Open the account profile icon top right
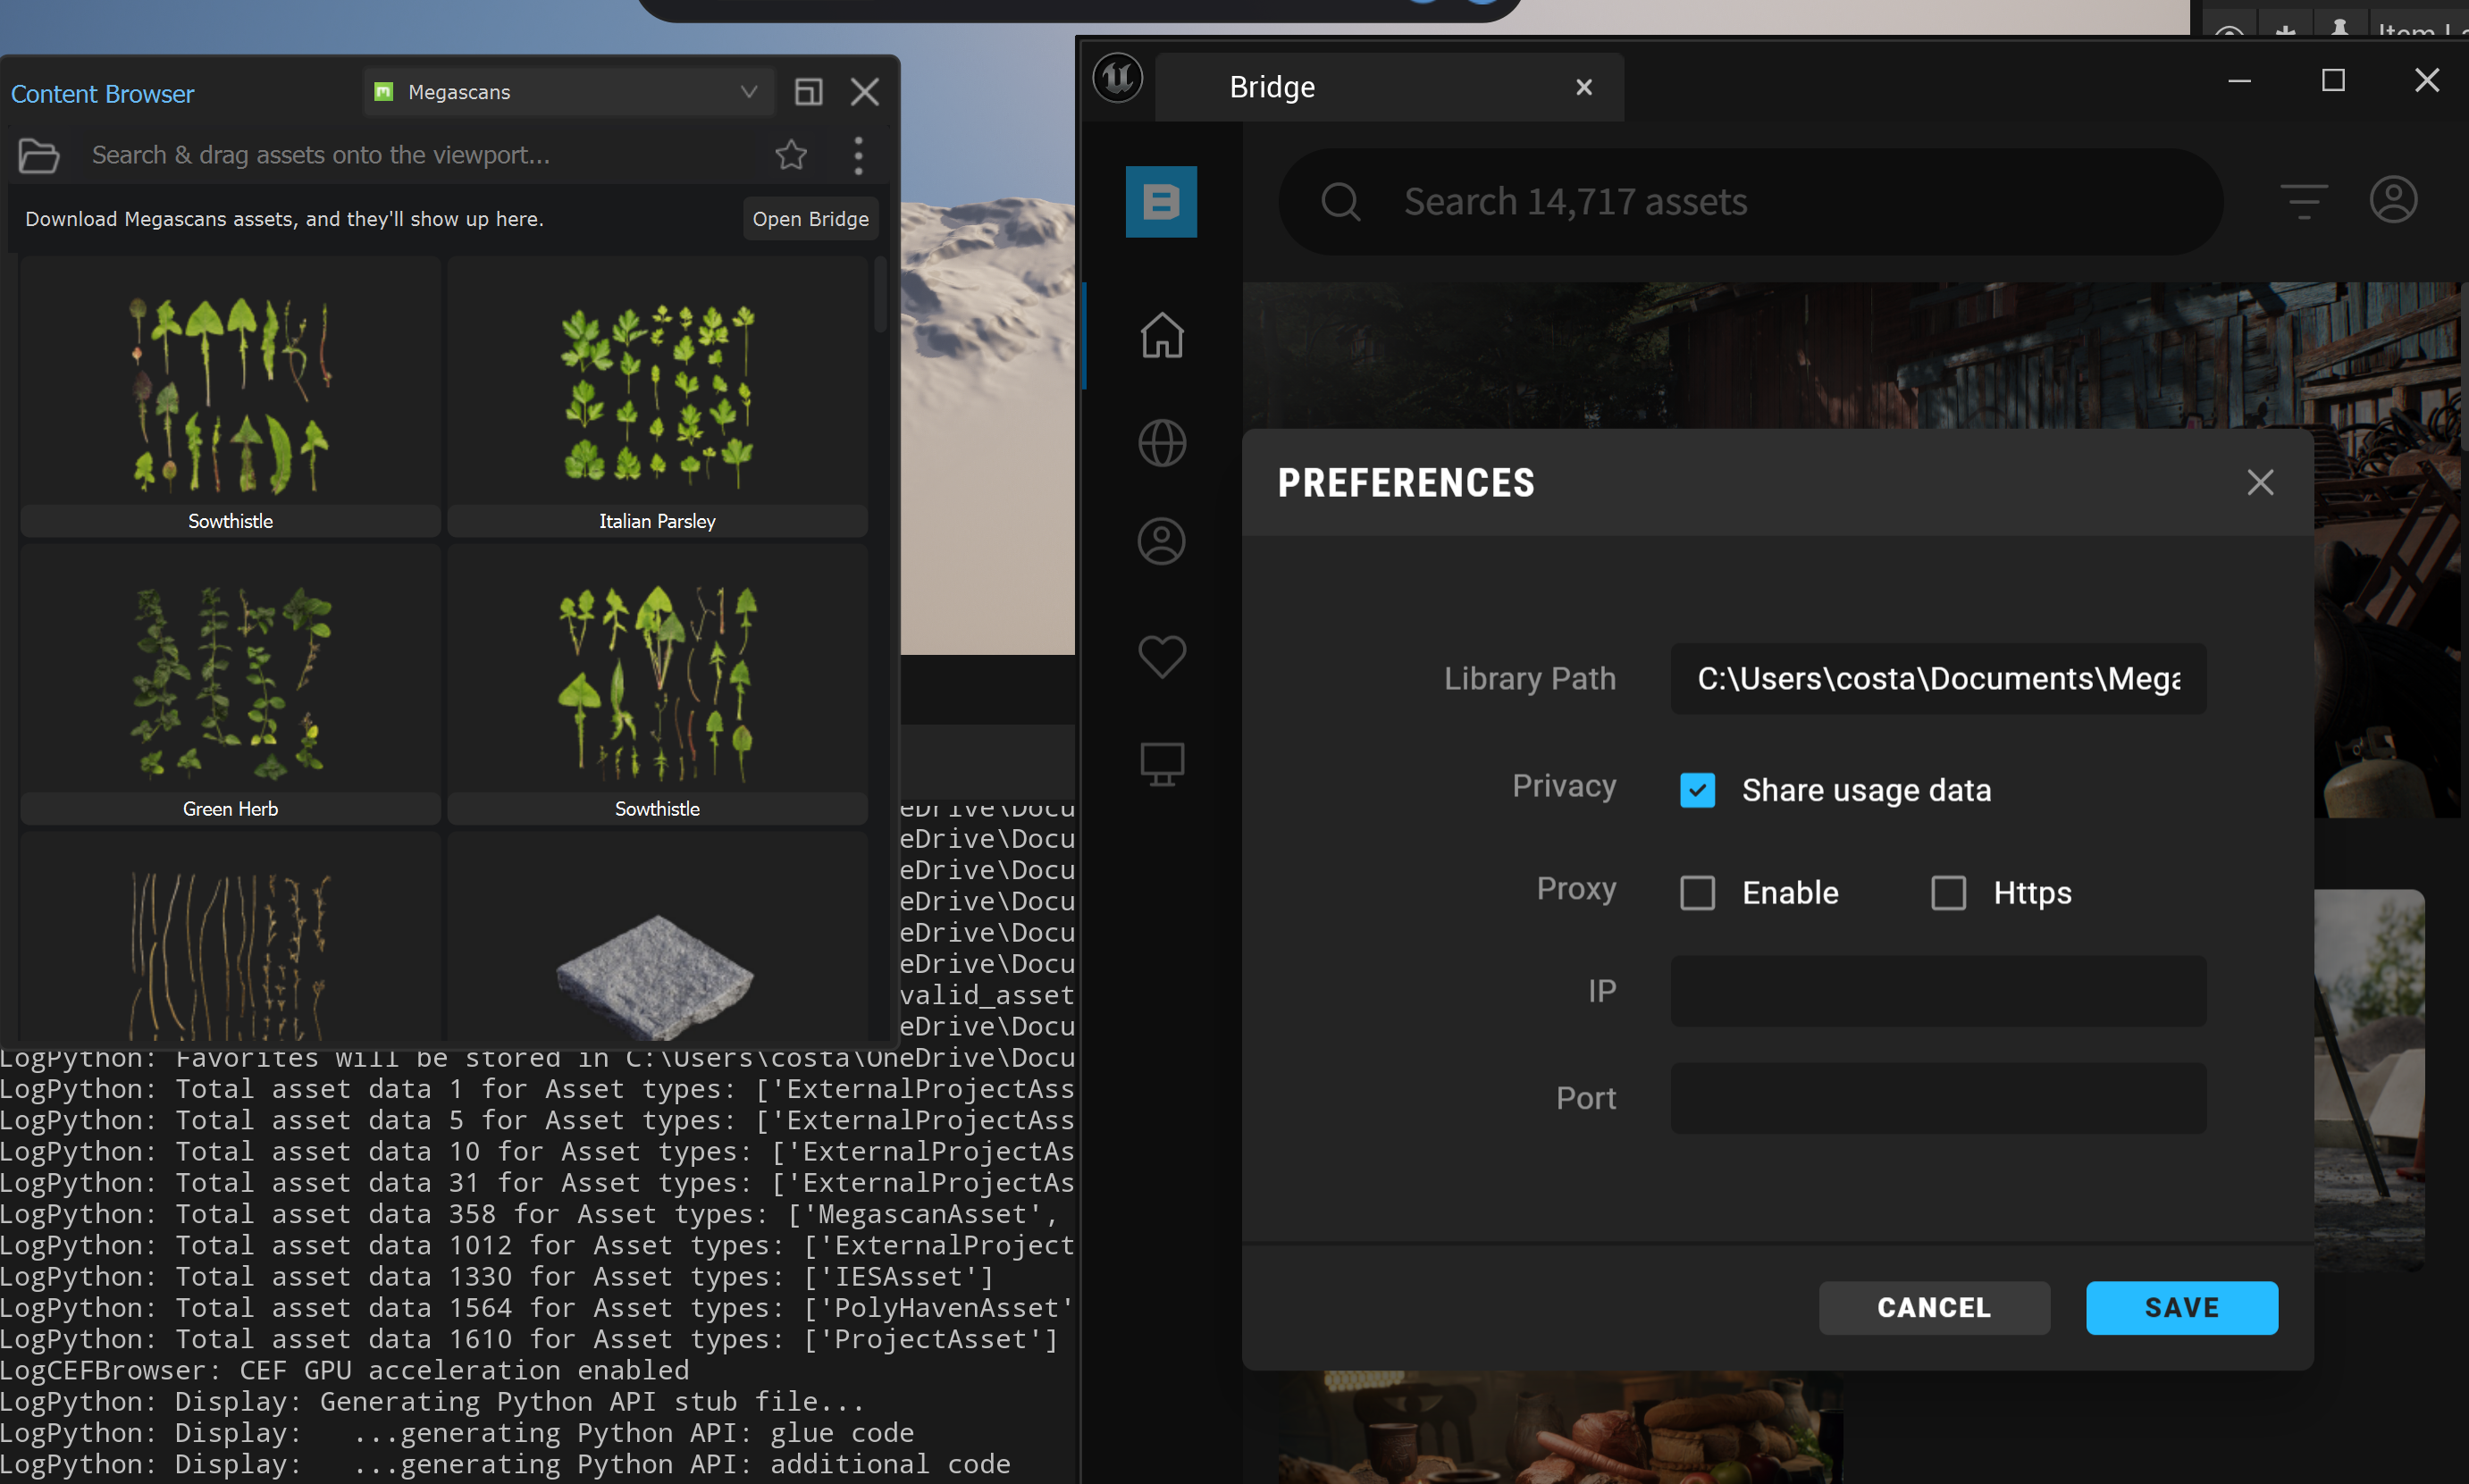The height and width of the screenshot is (1484, 2469). (x=2394, y=199)
